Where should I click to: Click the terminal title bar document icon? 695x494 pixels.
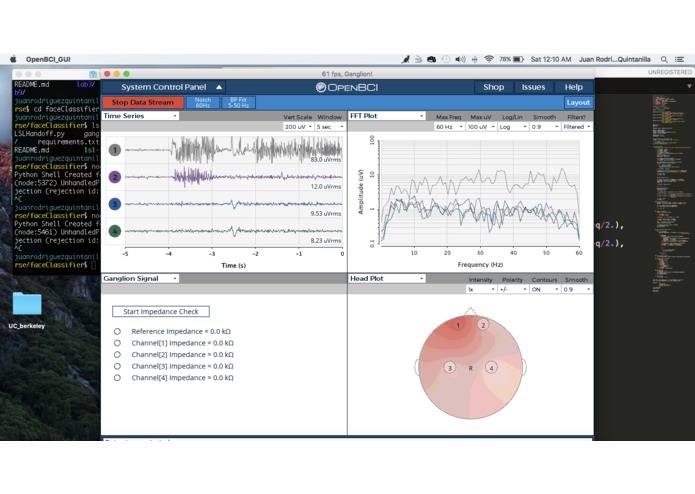pyautogui.click(x=93, y=74)
